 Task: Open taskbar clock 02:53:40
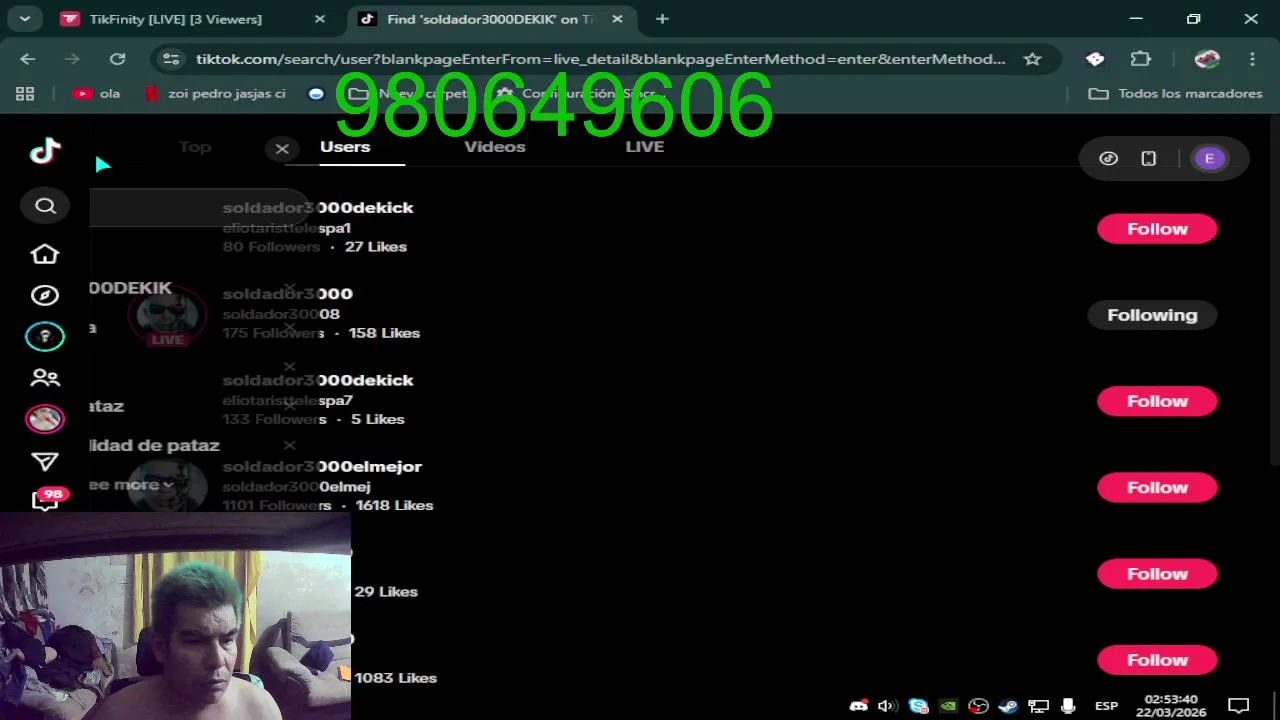tap(1171, 706)
